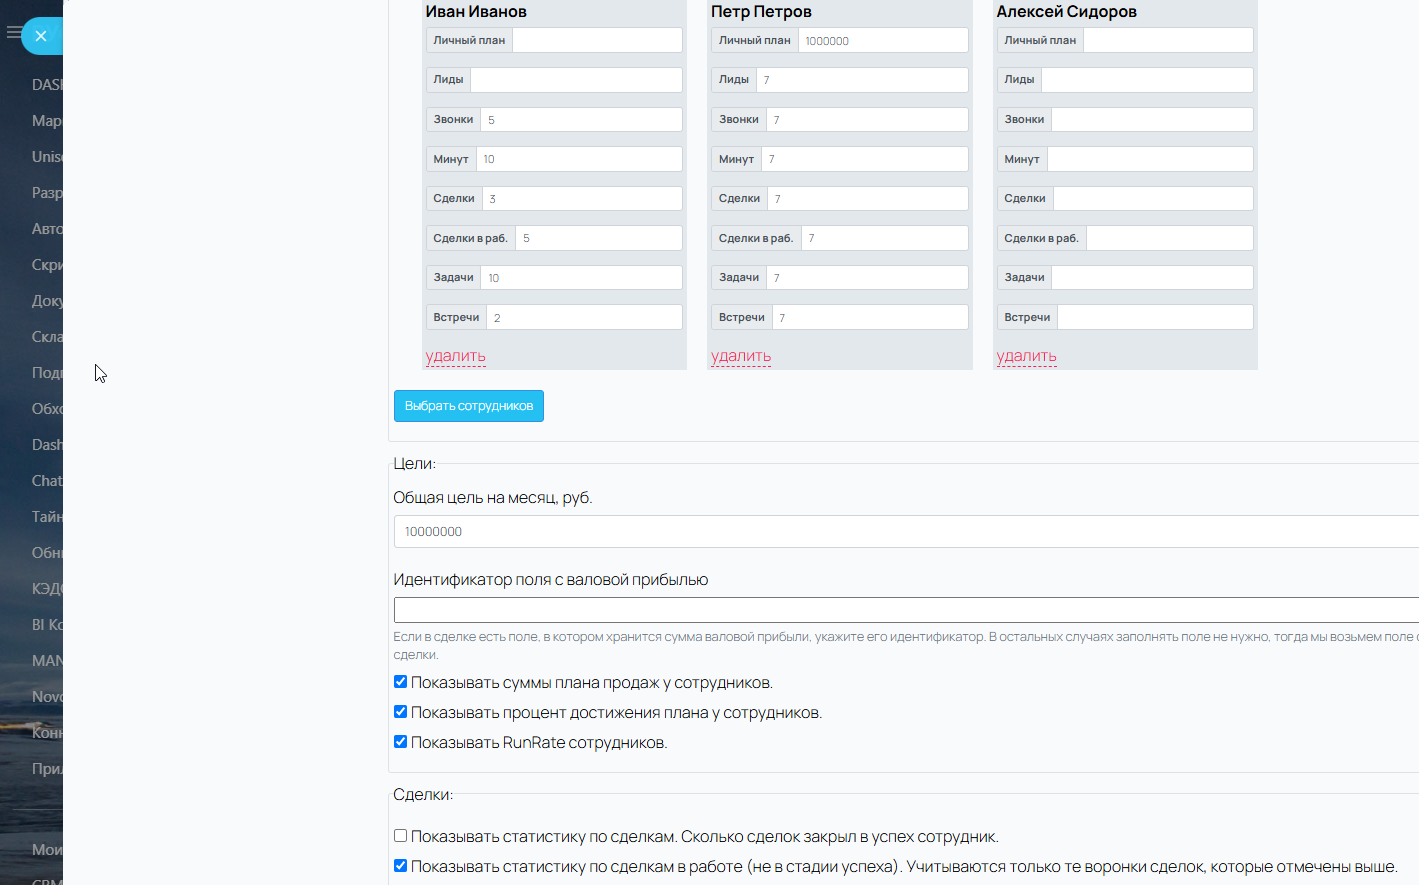Edit Алексей Сидоров's 'Минут' field

pyautogui.click(x=1151, y=159)
